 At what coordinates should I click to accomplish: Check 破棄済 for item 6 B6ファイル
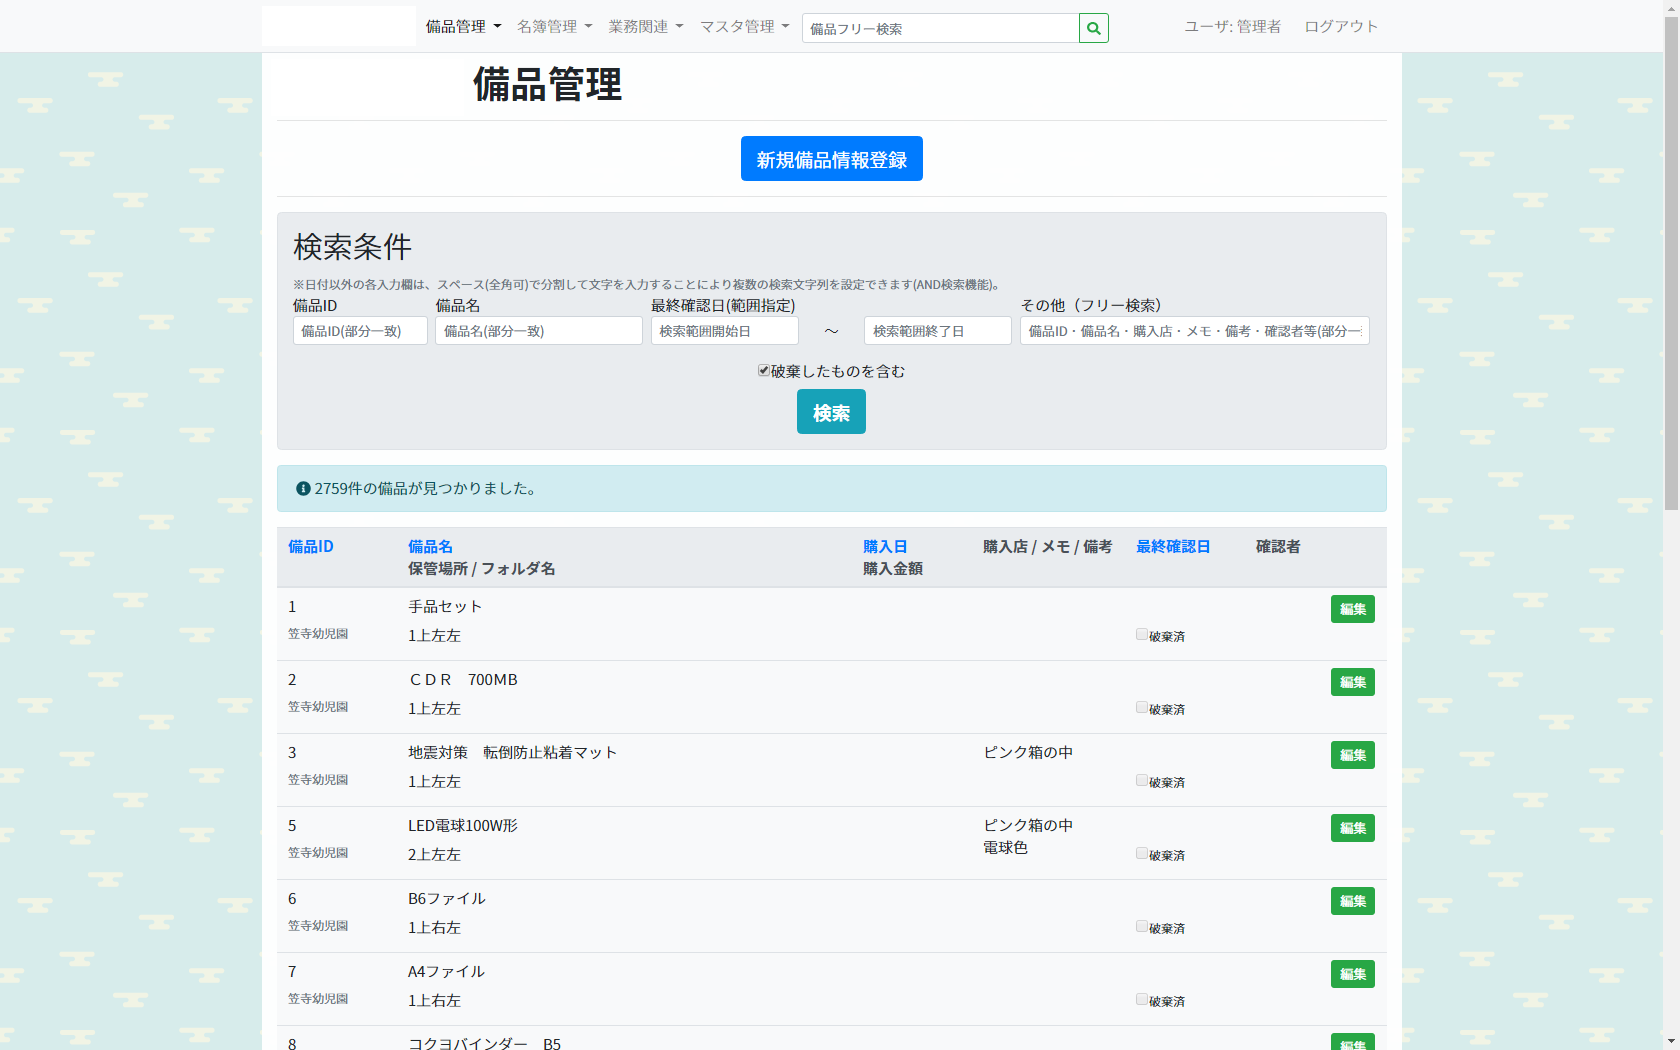tap(1142, 926)
